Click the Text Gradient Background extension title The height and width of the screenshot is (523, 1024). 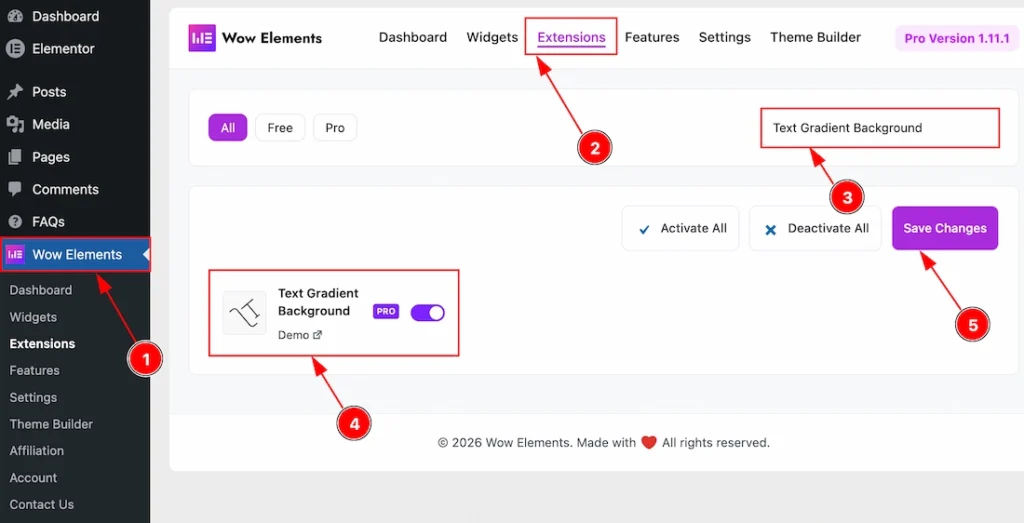click(x=318, y=302)
